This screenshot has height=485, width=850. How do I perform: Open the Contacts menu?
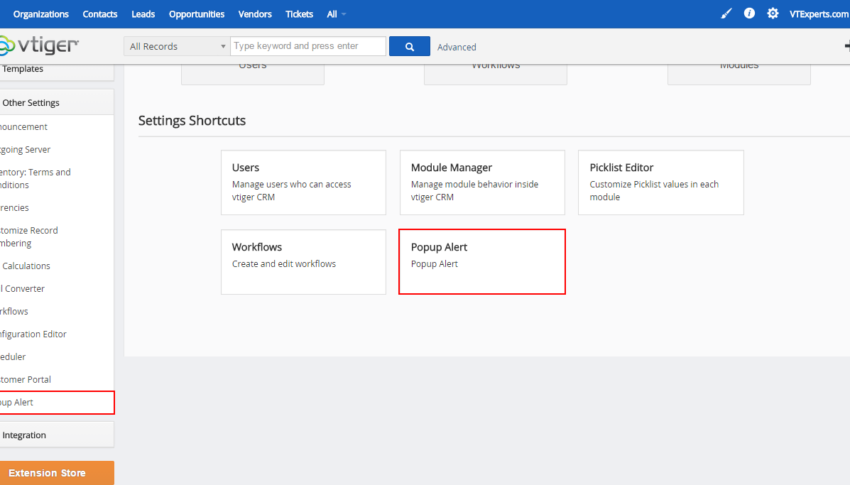(x=100, y=14)
